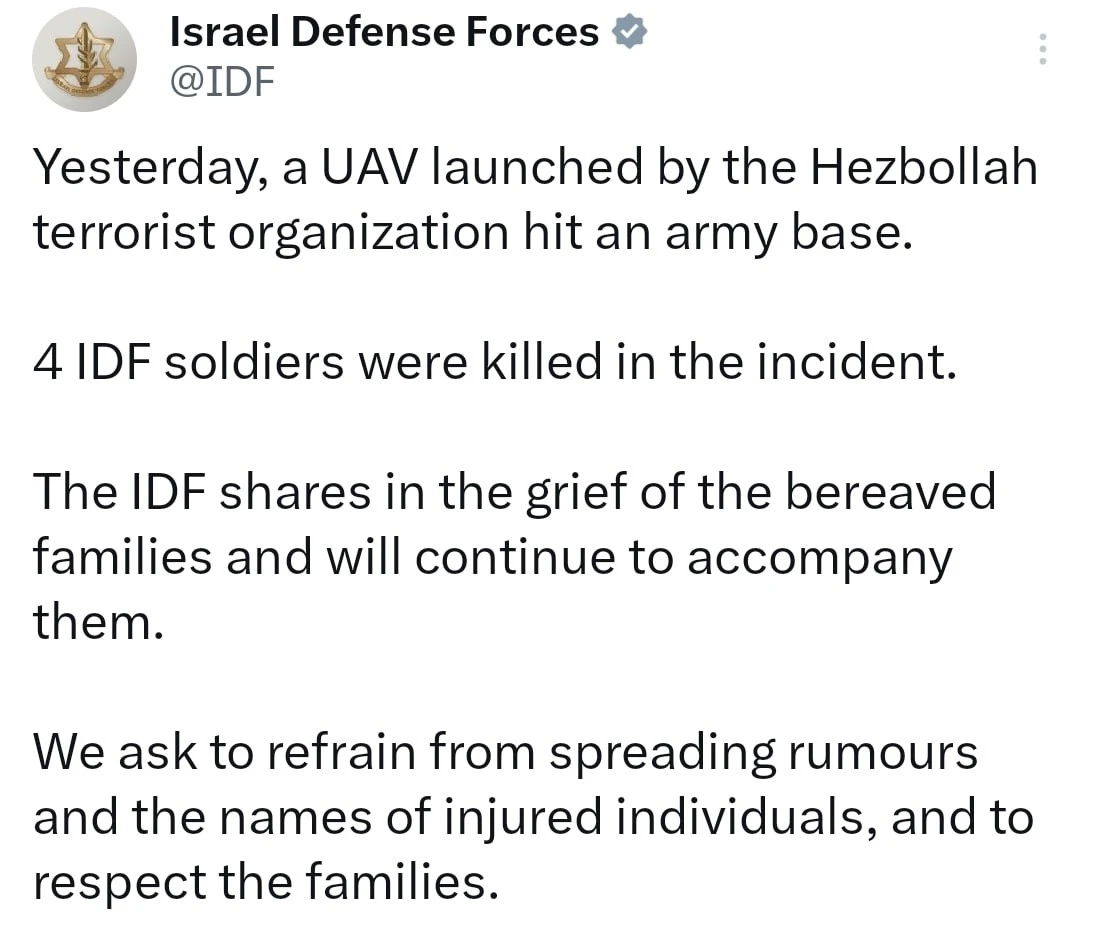This screenshot has height=926, width=1096.
Task: Open the three-dot more options menu
Action: [1042, 49]
